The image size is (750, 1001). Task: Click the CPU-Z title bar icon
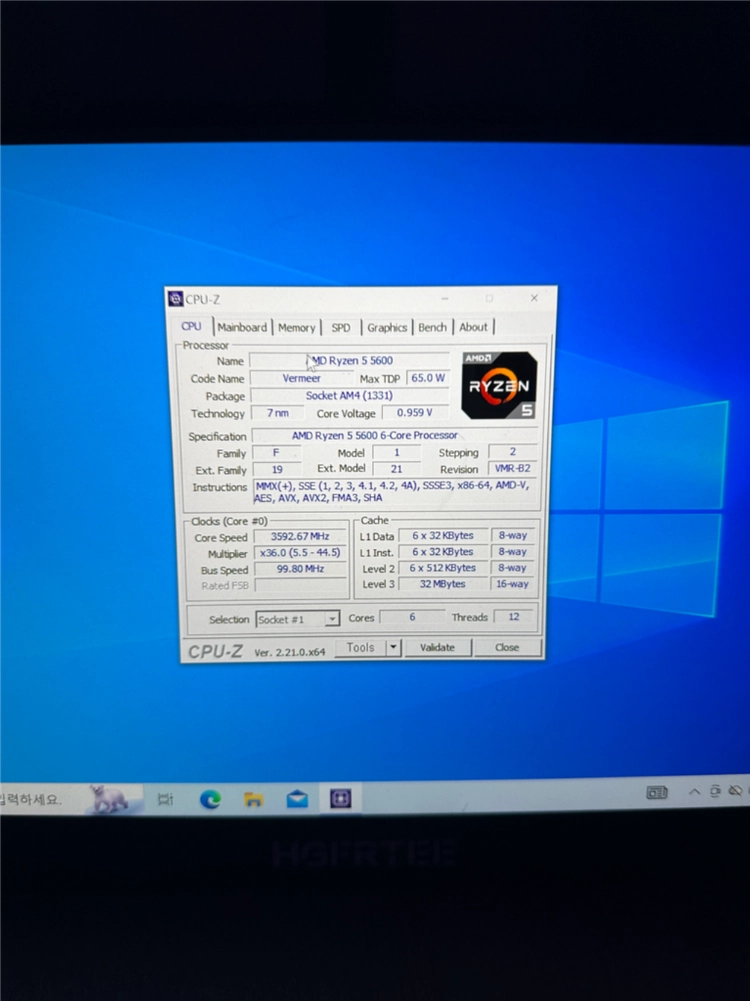[x=176, y=299]
